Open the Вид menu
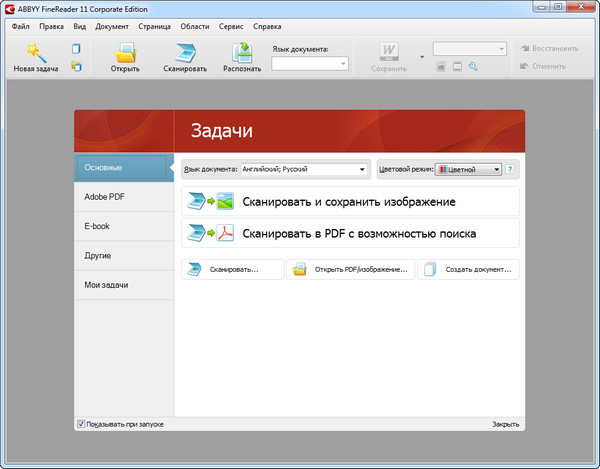 coord(80,26)
